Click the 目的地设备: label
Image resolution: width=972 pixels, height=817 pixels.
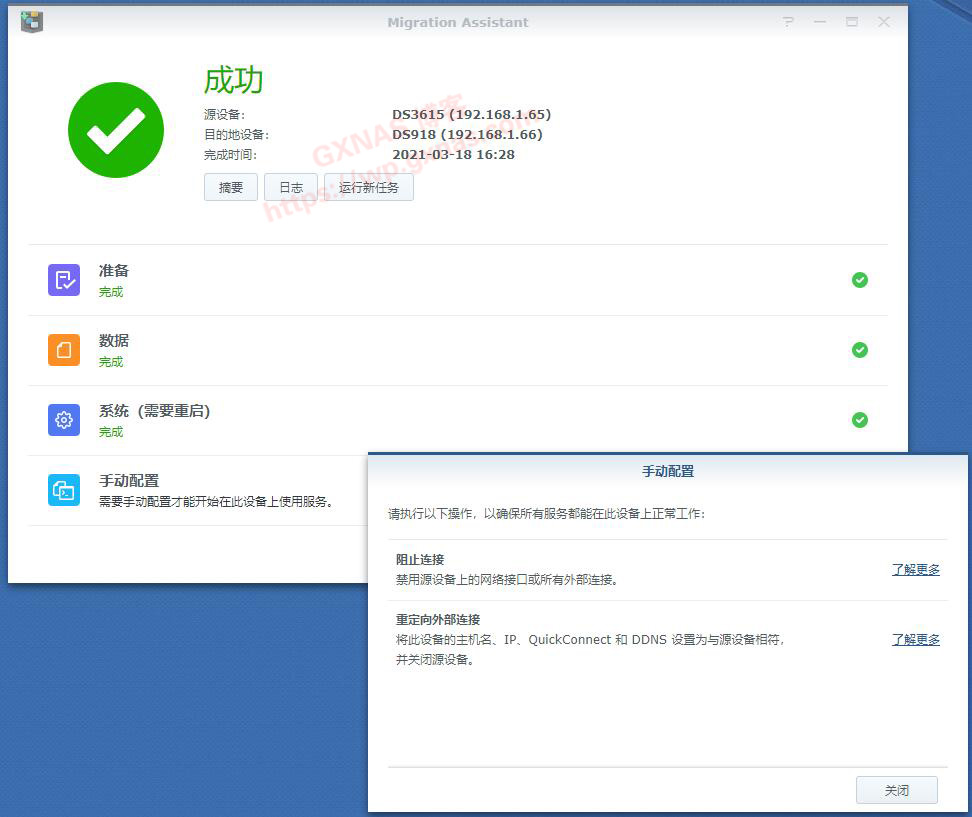(x=236, y=135)
